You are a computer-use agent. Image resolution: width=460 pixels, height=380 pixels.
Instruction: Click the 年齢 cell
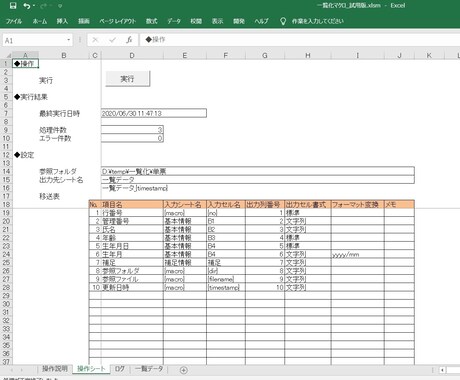point(132,238)
